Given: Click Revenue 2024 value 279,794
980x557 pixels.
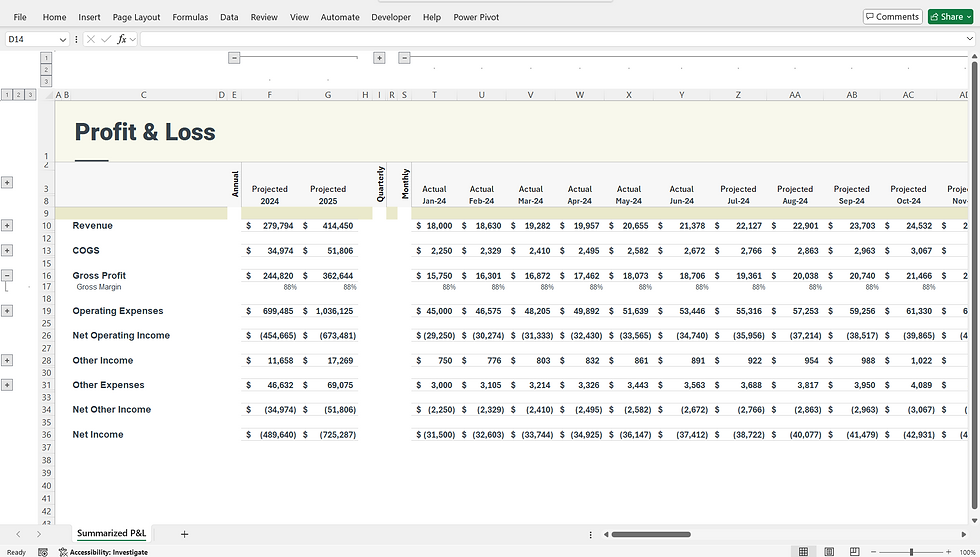Looking at the screenshot, I should (269, 226).
